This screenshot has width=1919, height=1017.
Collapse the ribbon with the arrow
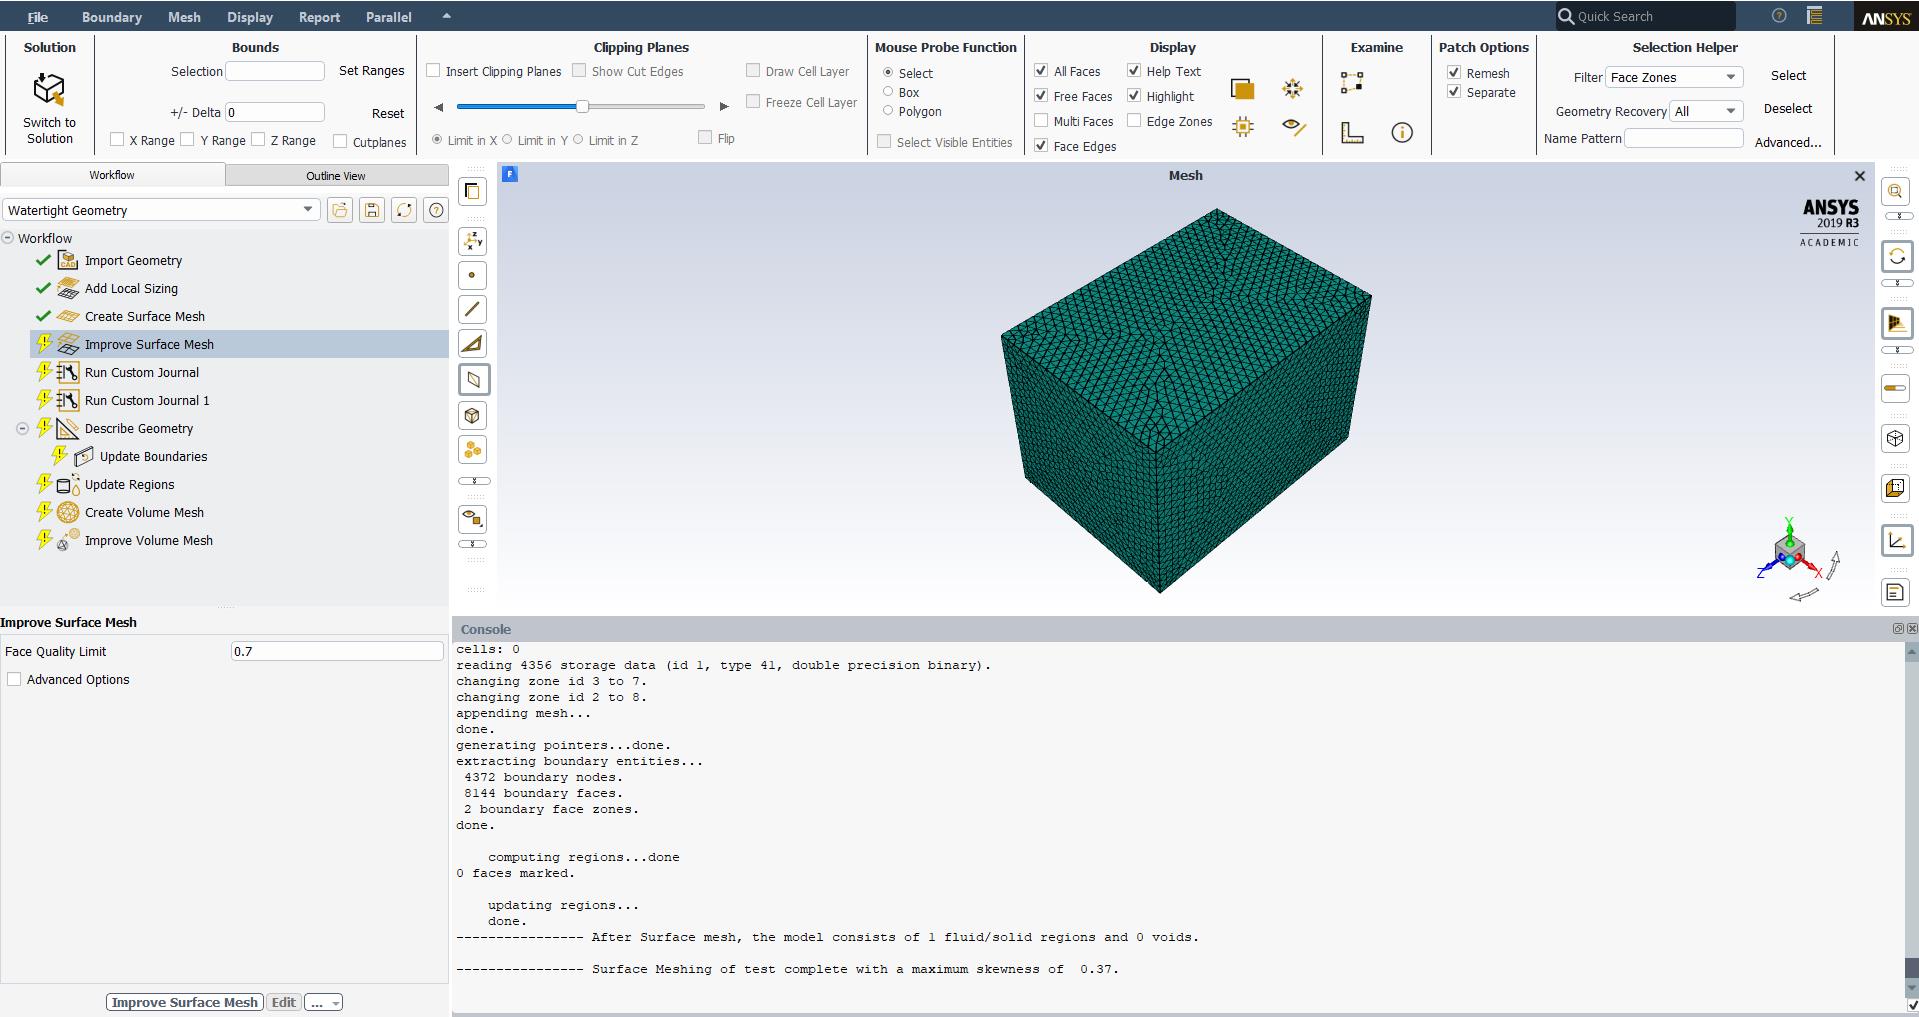(x=446, y=16)
